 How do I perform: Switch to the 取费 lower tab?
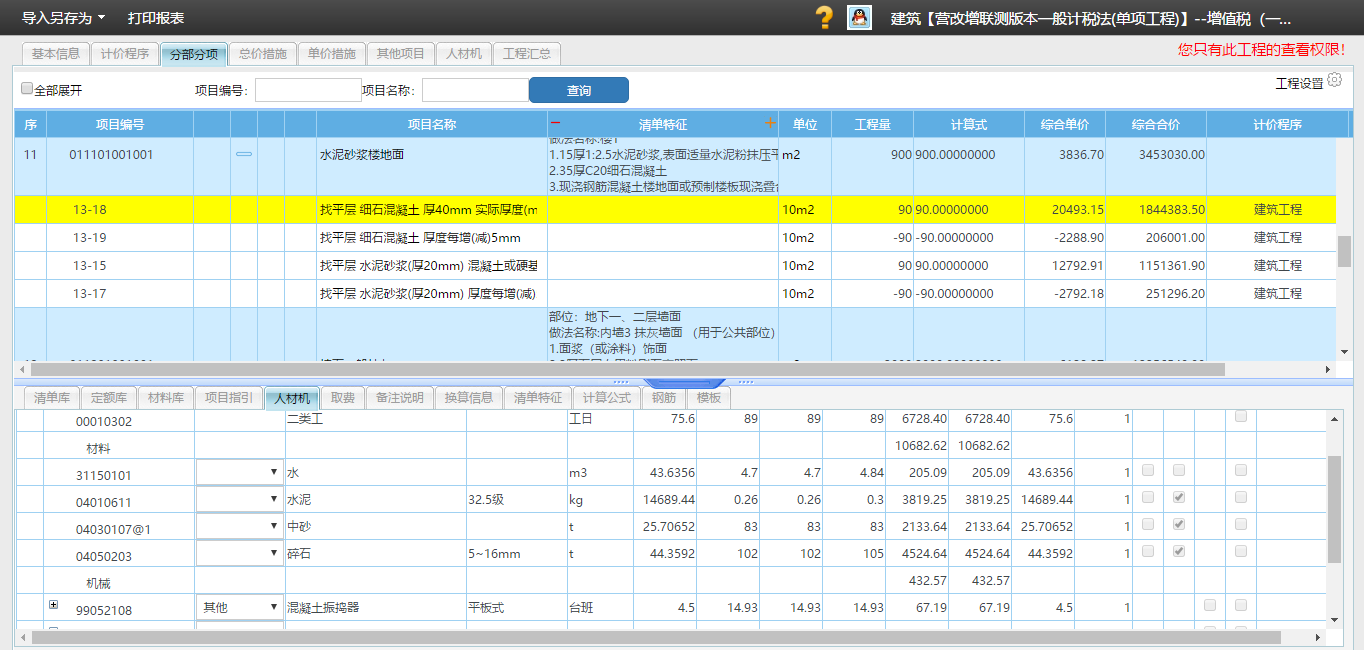coord(343,398)
